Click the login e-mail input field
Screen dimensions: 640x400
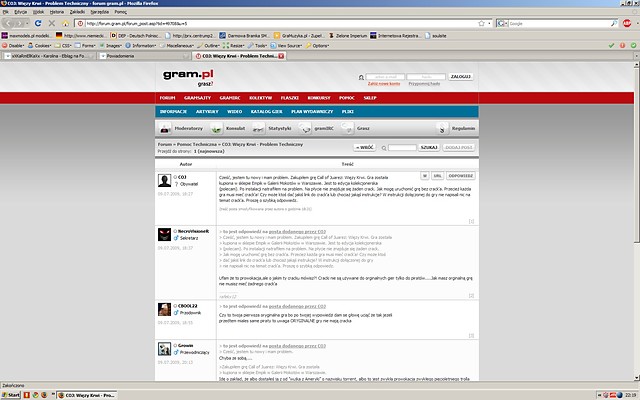385,77
